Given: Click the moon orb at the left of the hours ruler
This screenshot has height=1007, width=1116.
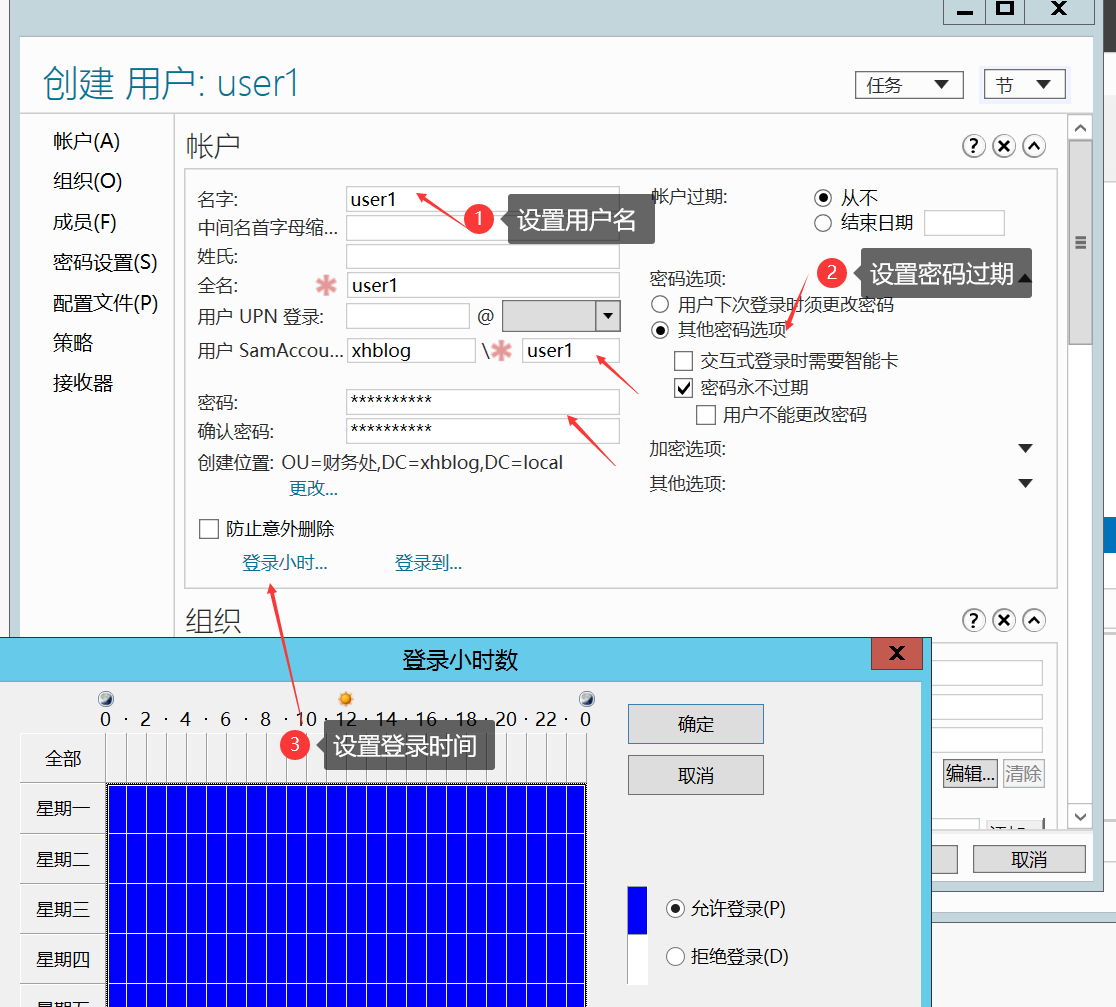Looking at the screenshot, I should [x=105, y=698].
